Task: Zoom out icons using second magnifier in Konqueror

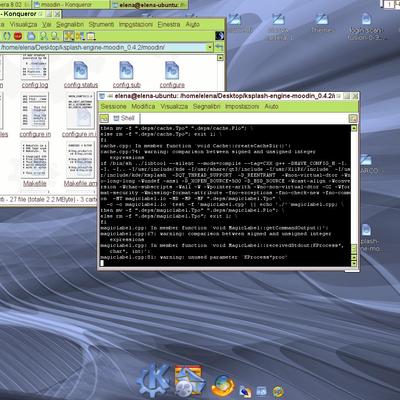Action: pyautogui.click(x=55, y=36)
